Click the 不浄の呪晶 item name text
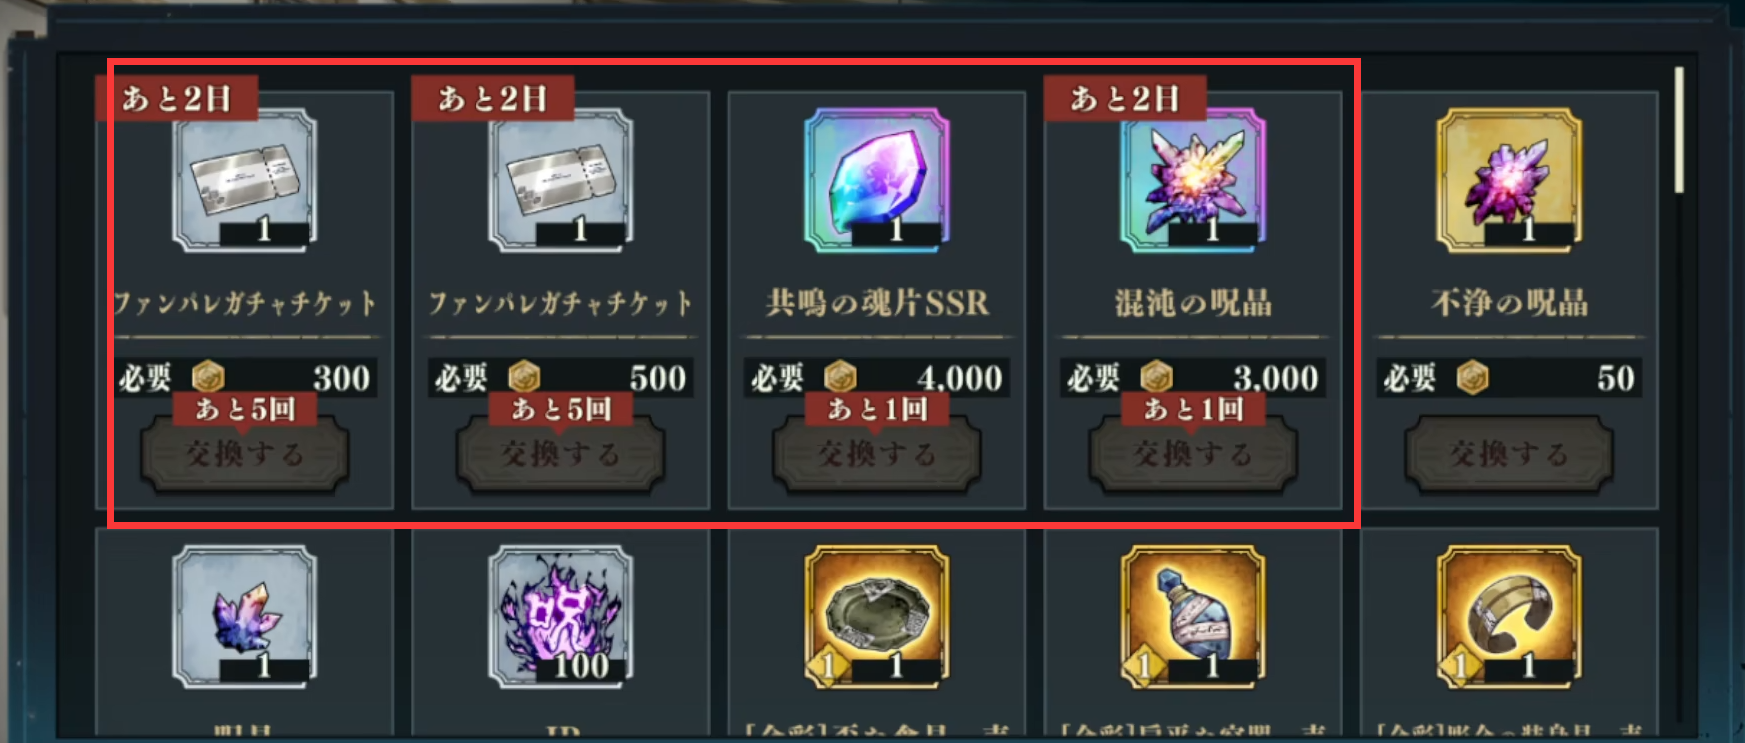The height and width of the screenshot is (743, 1745). pos(1509,302)
